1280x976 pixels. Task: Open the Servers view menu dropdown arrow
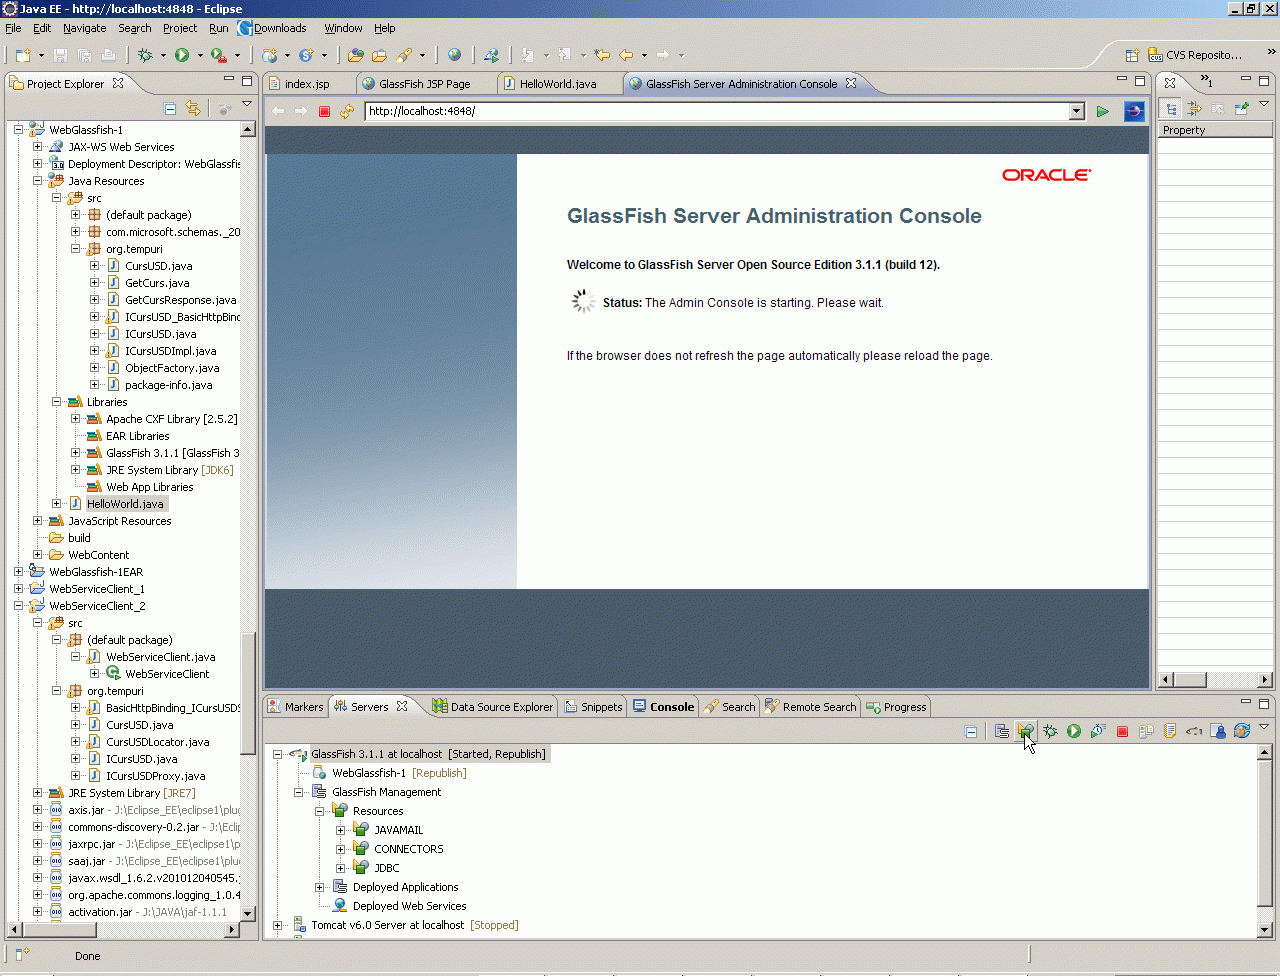click(x=1264, y=728)
